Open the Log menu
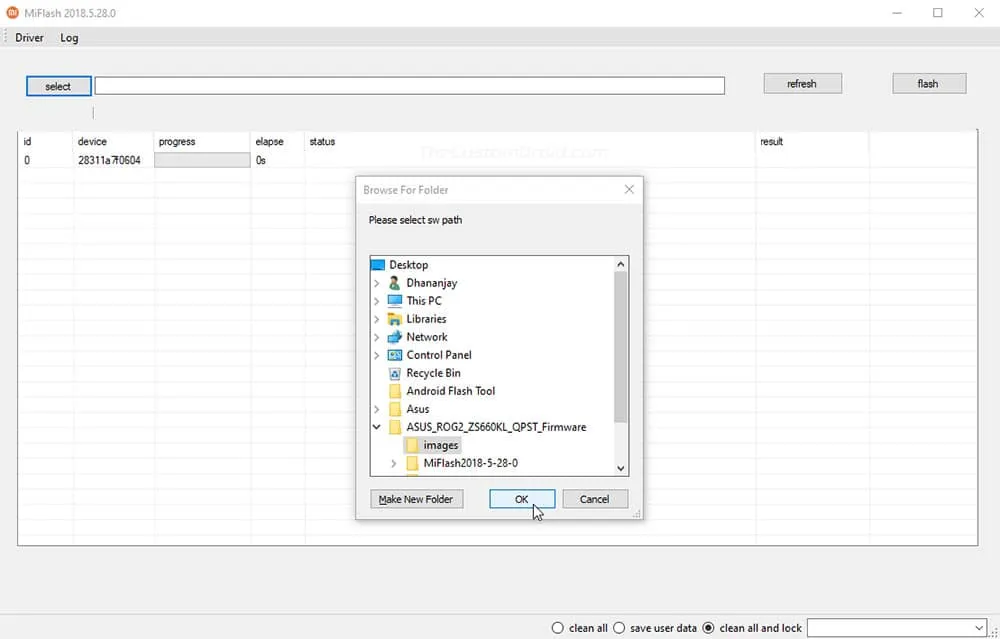The width and height of the screenshot is (1000, 639). tap(69, 37)
